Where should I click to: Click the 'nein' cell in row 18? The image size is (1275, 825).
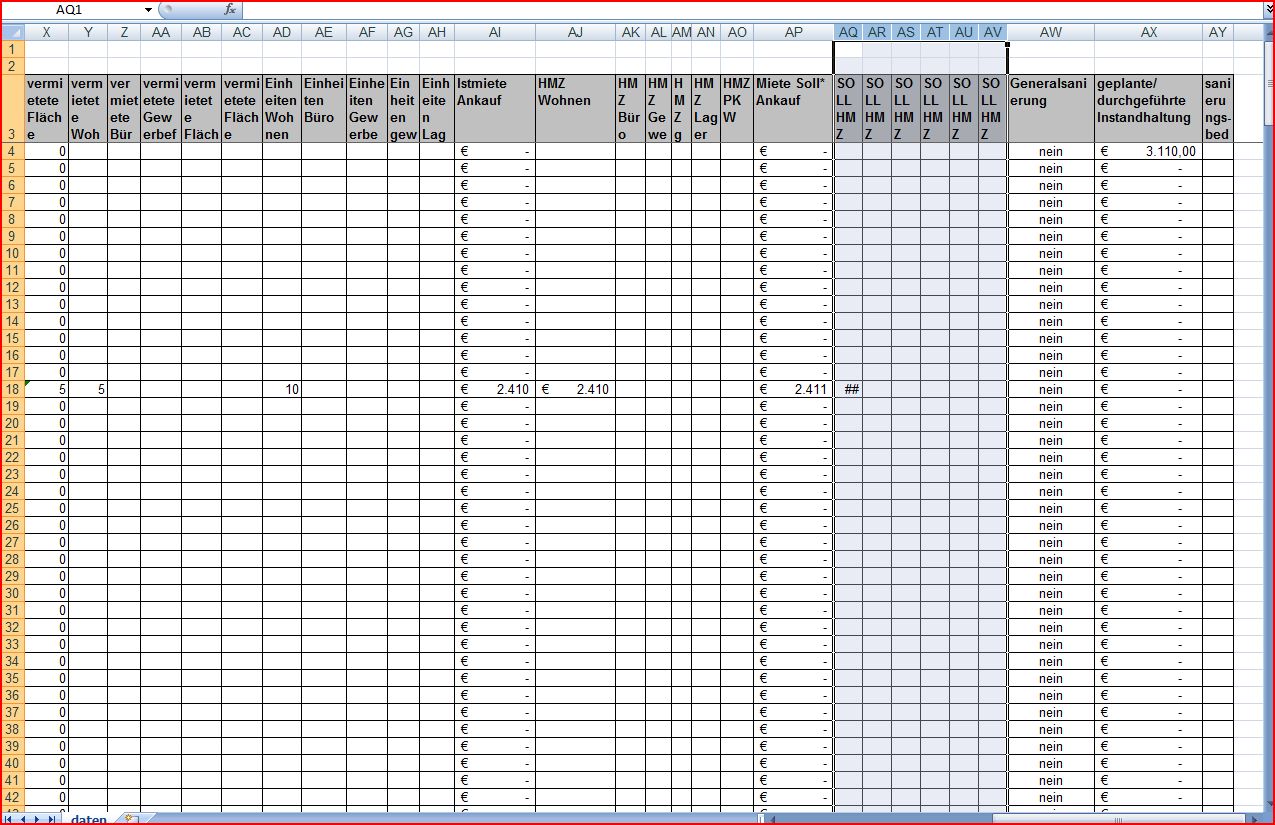coord(1051,389)
